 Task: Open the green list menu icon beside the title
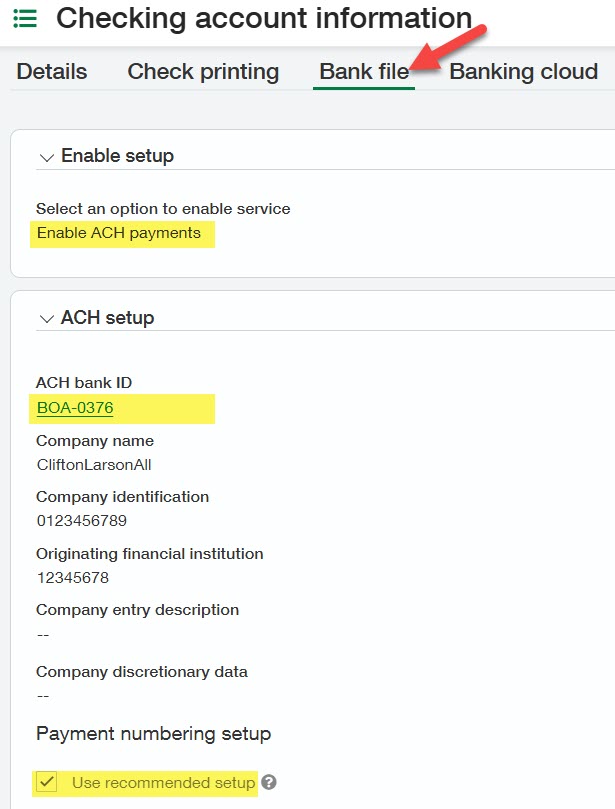pyautogui.click(x=24, y=18)
